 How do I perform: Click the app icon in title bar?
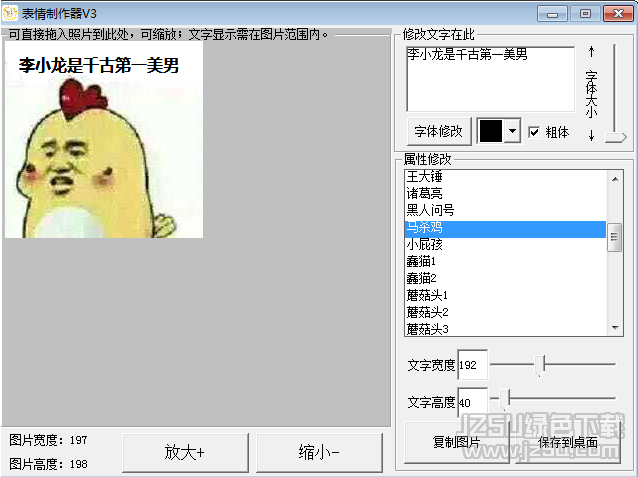point(10,13)
